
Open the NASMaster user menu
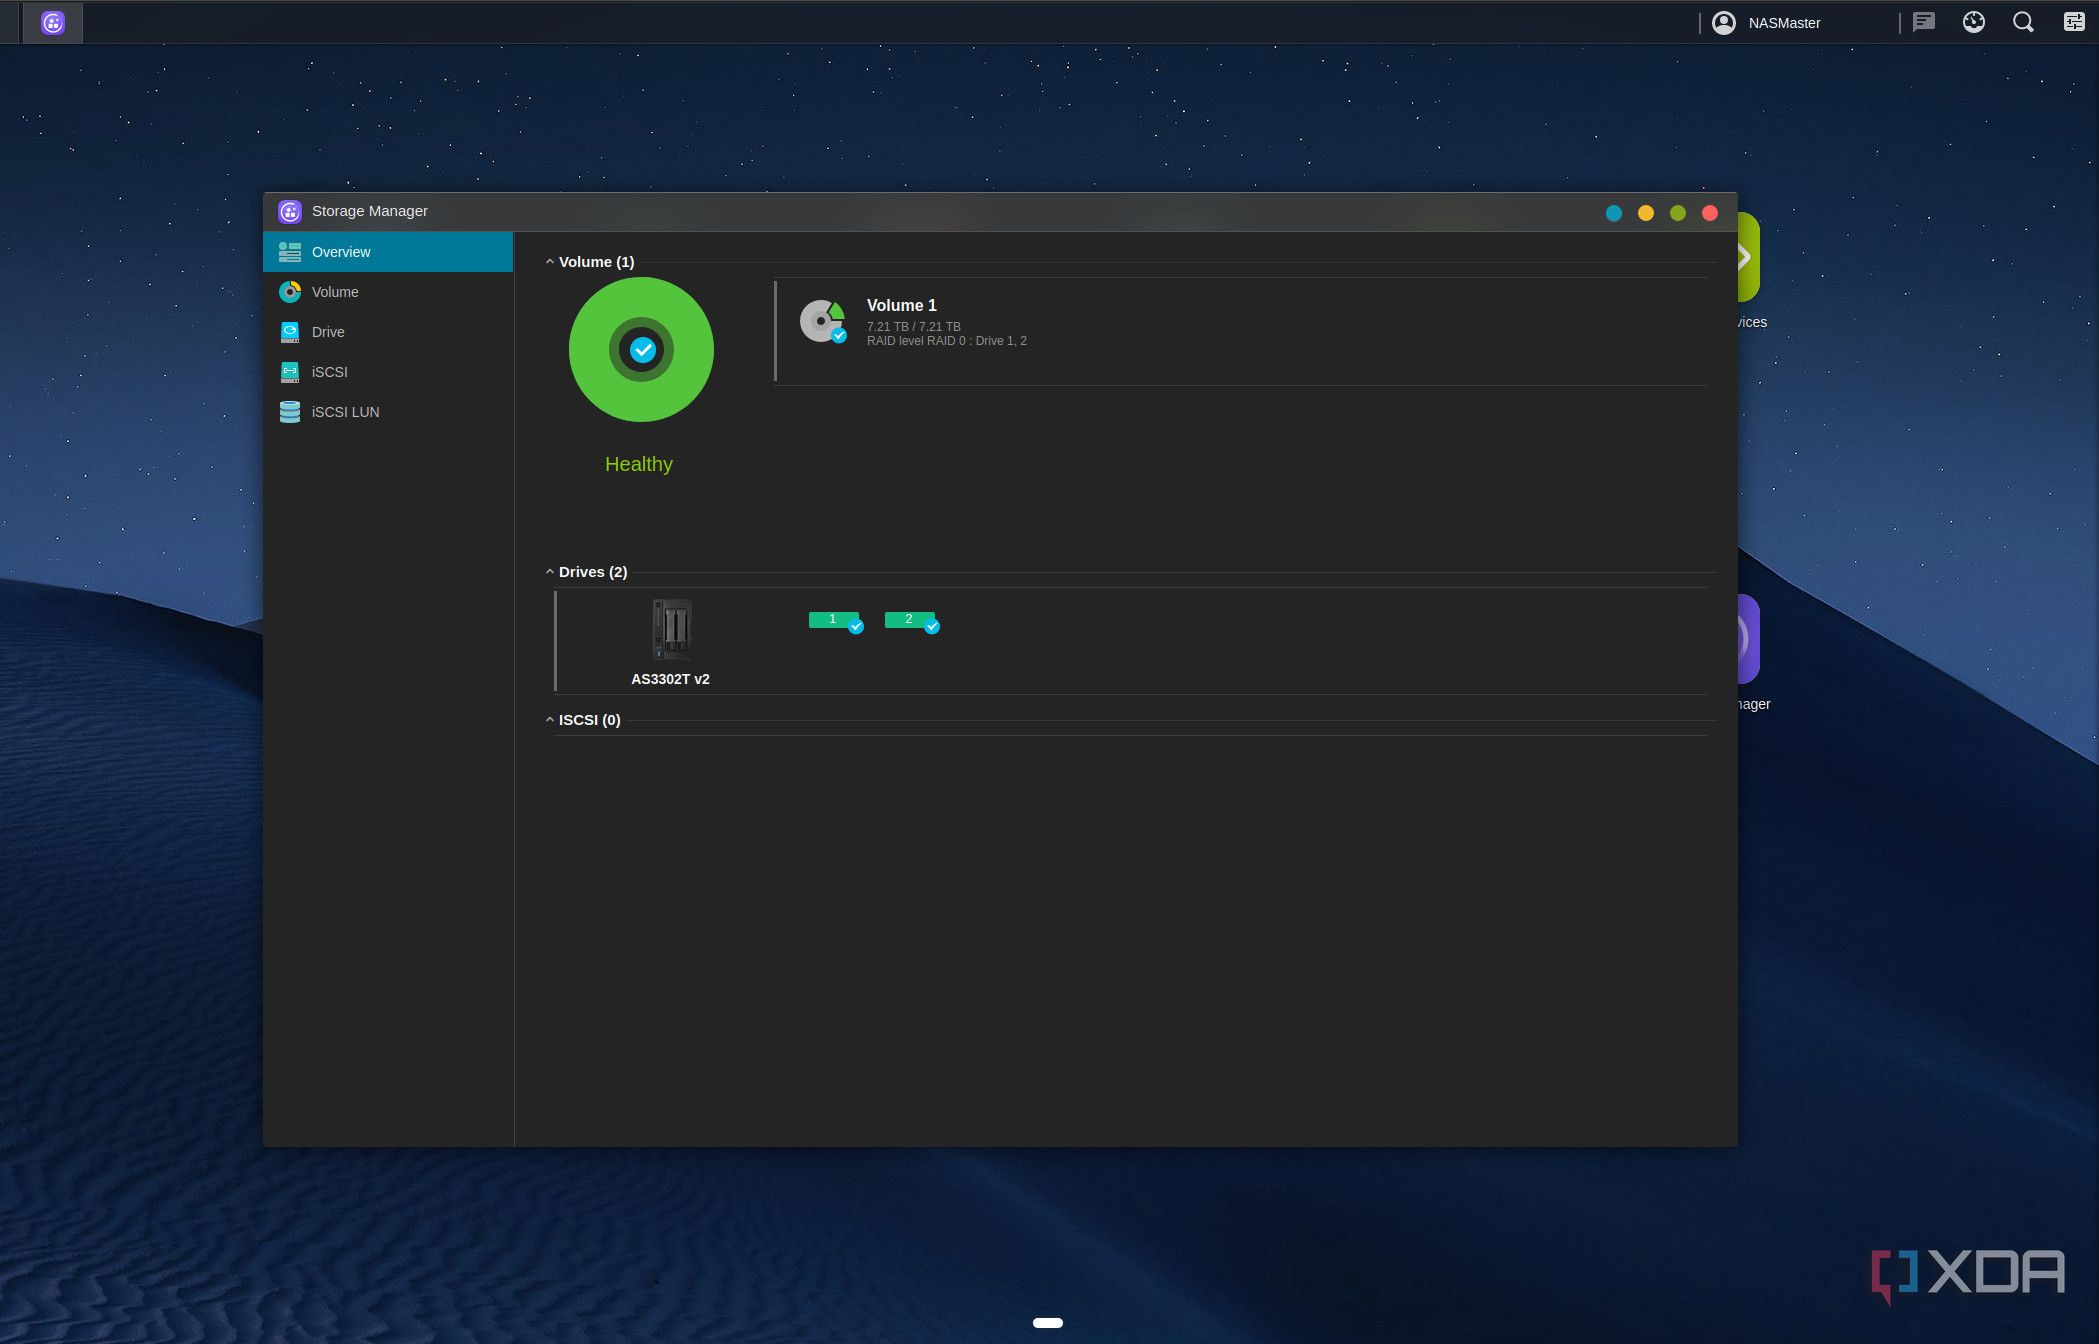pos(1784,23)
